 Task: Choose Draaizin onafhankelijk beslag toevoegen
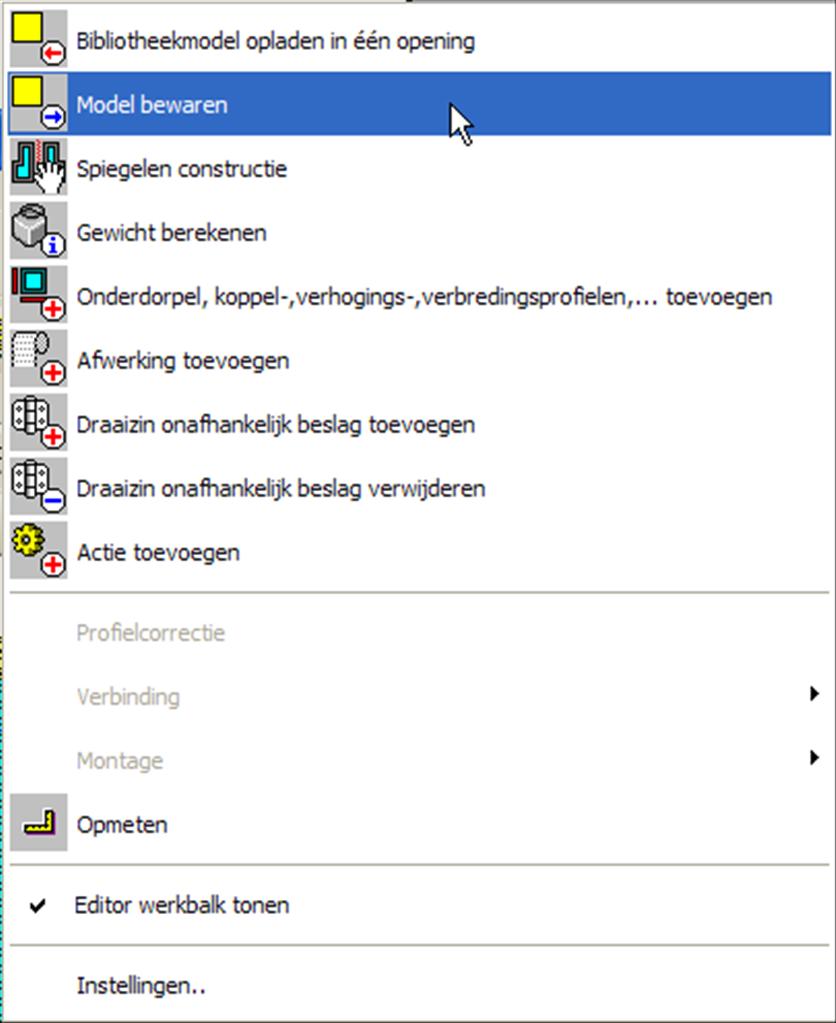click(419, 424)
